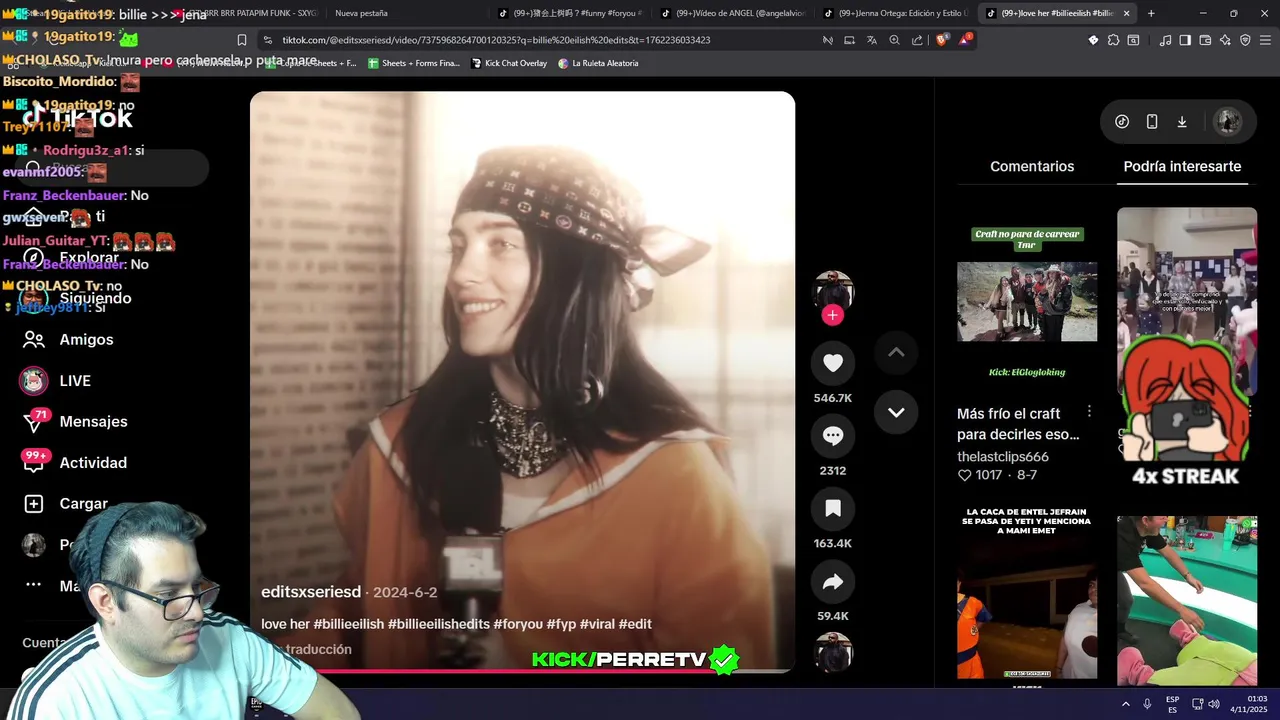
Task: Click the taskbar microphone icon
Action: pyautogui.click(x=1147, y=704)
